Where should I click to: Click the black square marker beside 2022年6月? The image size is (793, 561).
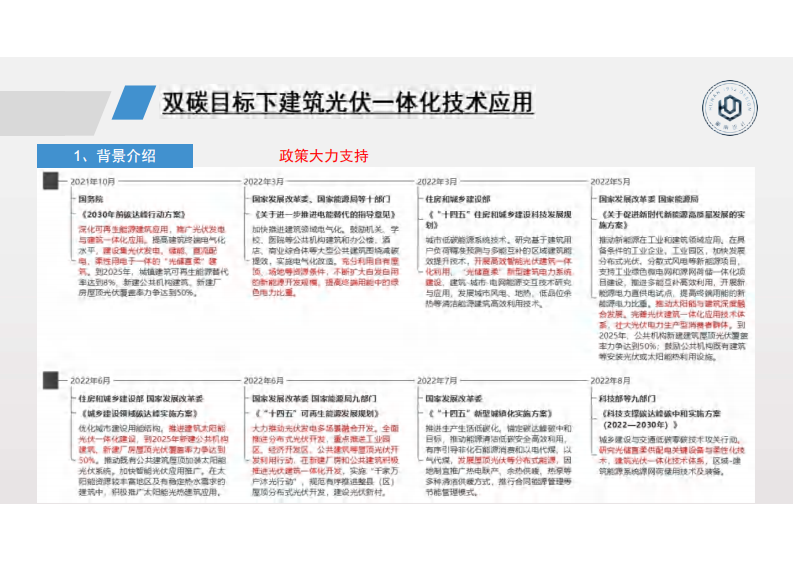(x=51, y=380)
